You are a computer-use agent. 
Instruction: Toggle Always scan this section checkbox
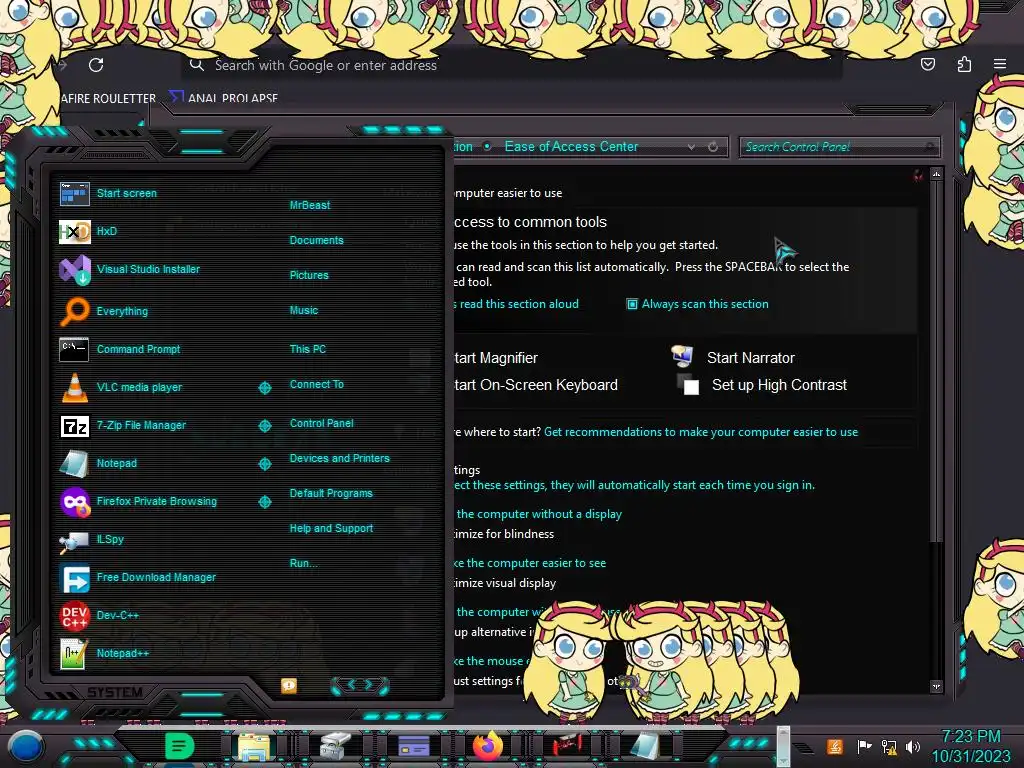coord(632,304)
